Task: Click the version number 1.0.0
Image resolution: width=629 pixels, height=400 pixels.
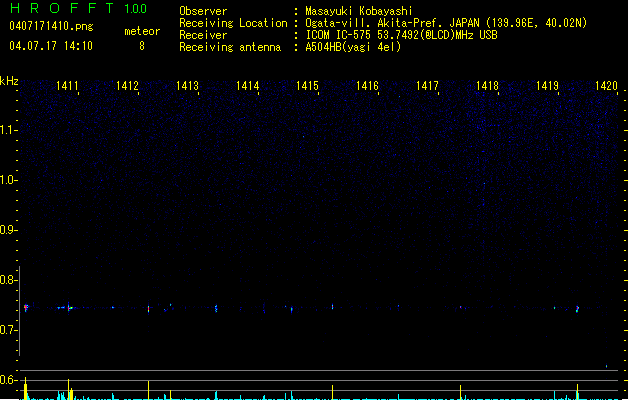Action: [x=135, y=9]
